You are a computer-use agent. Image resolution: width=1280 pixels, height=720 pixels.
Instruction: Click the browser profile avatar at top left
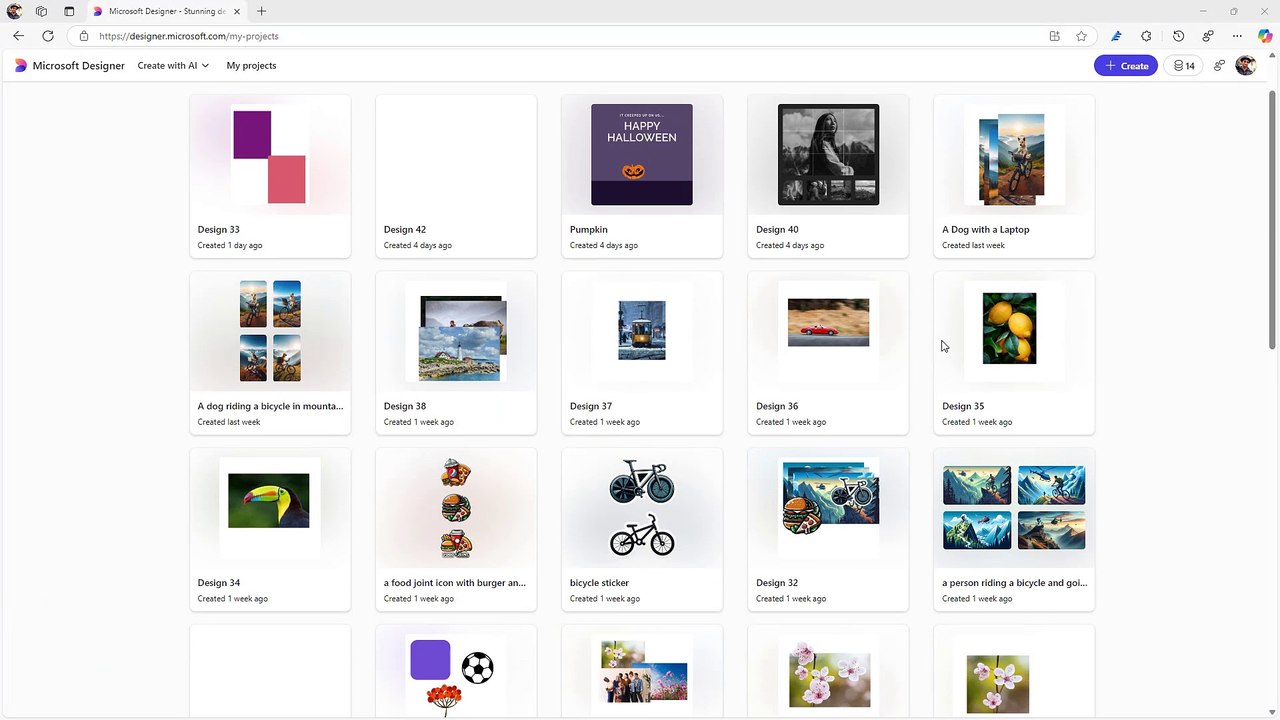pos(14,11)
